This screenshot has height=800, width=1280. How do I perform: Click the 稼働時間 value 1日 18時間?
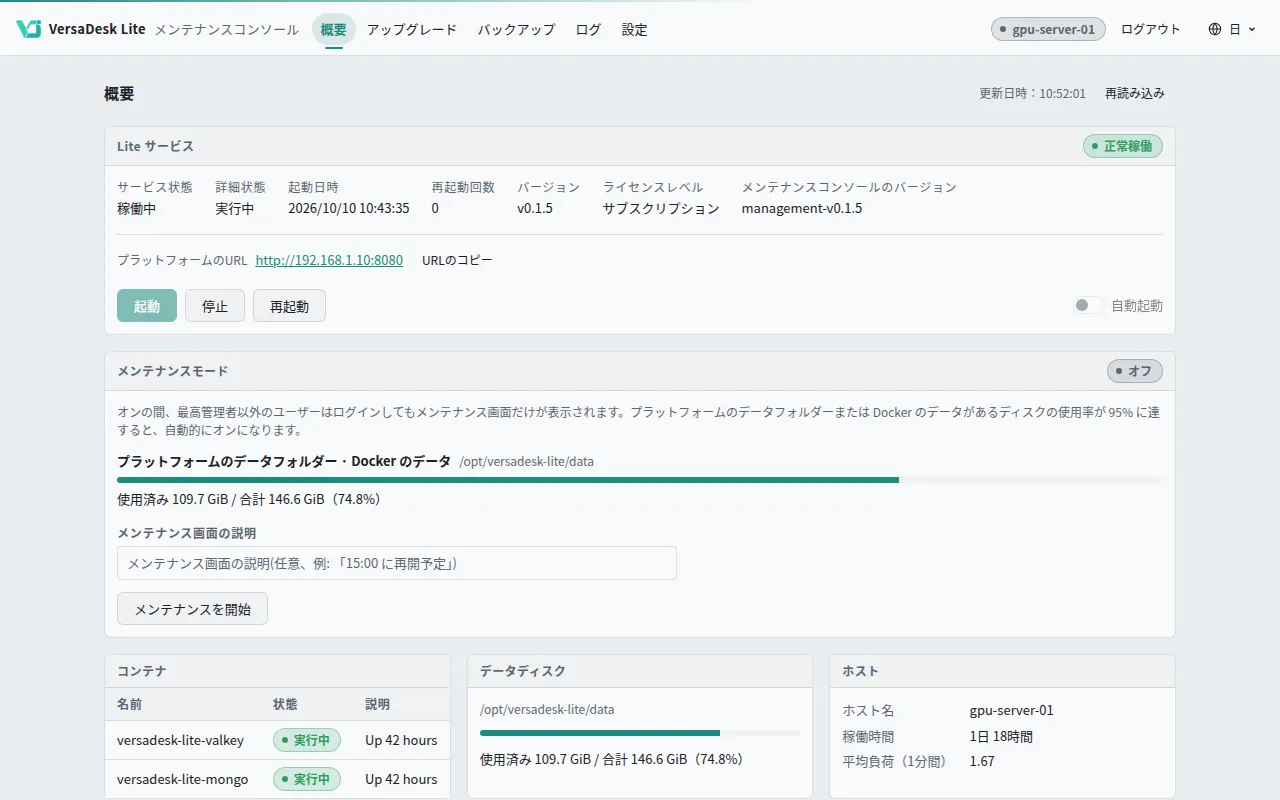tap(1001, 737)
